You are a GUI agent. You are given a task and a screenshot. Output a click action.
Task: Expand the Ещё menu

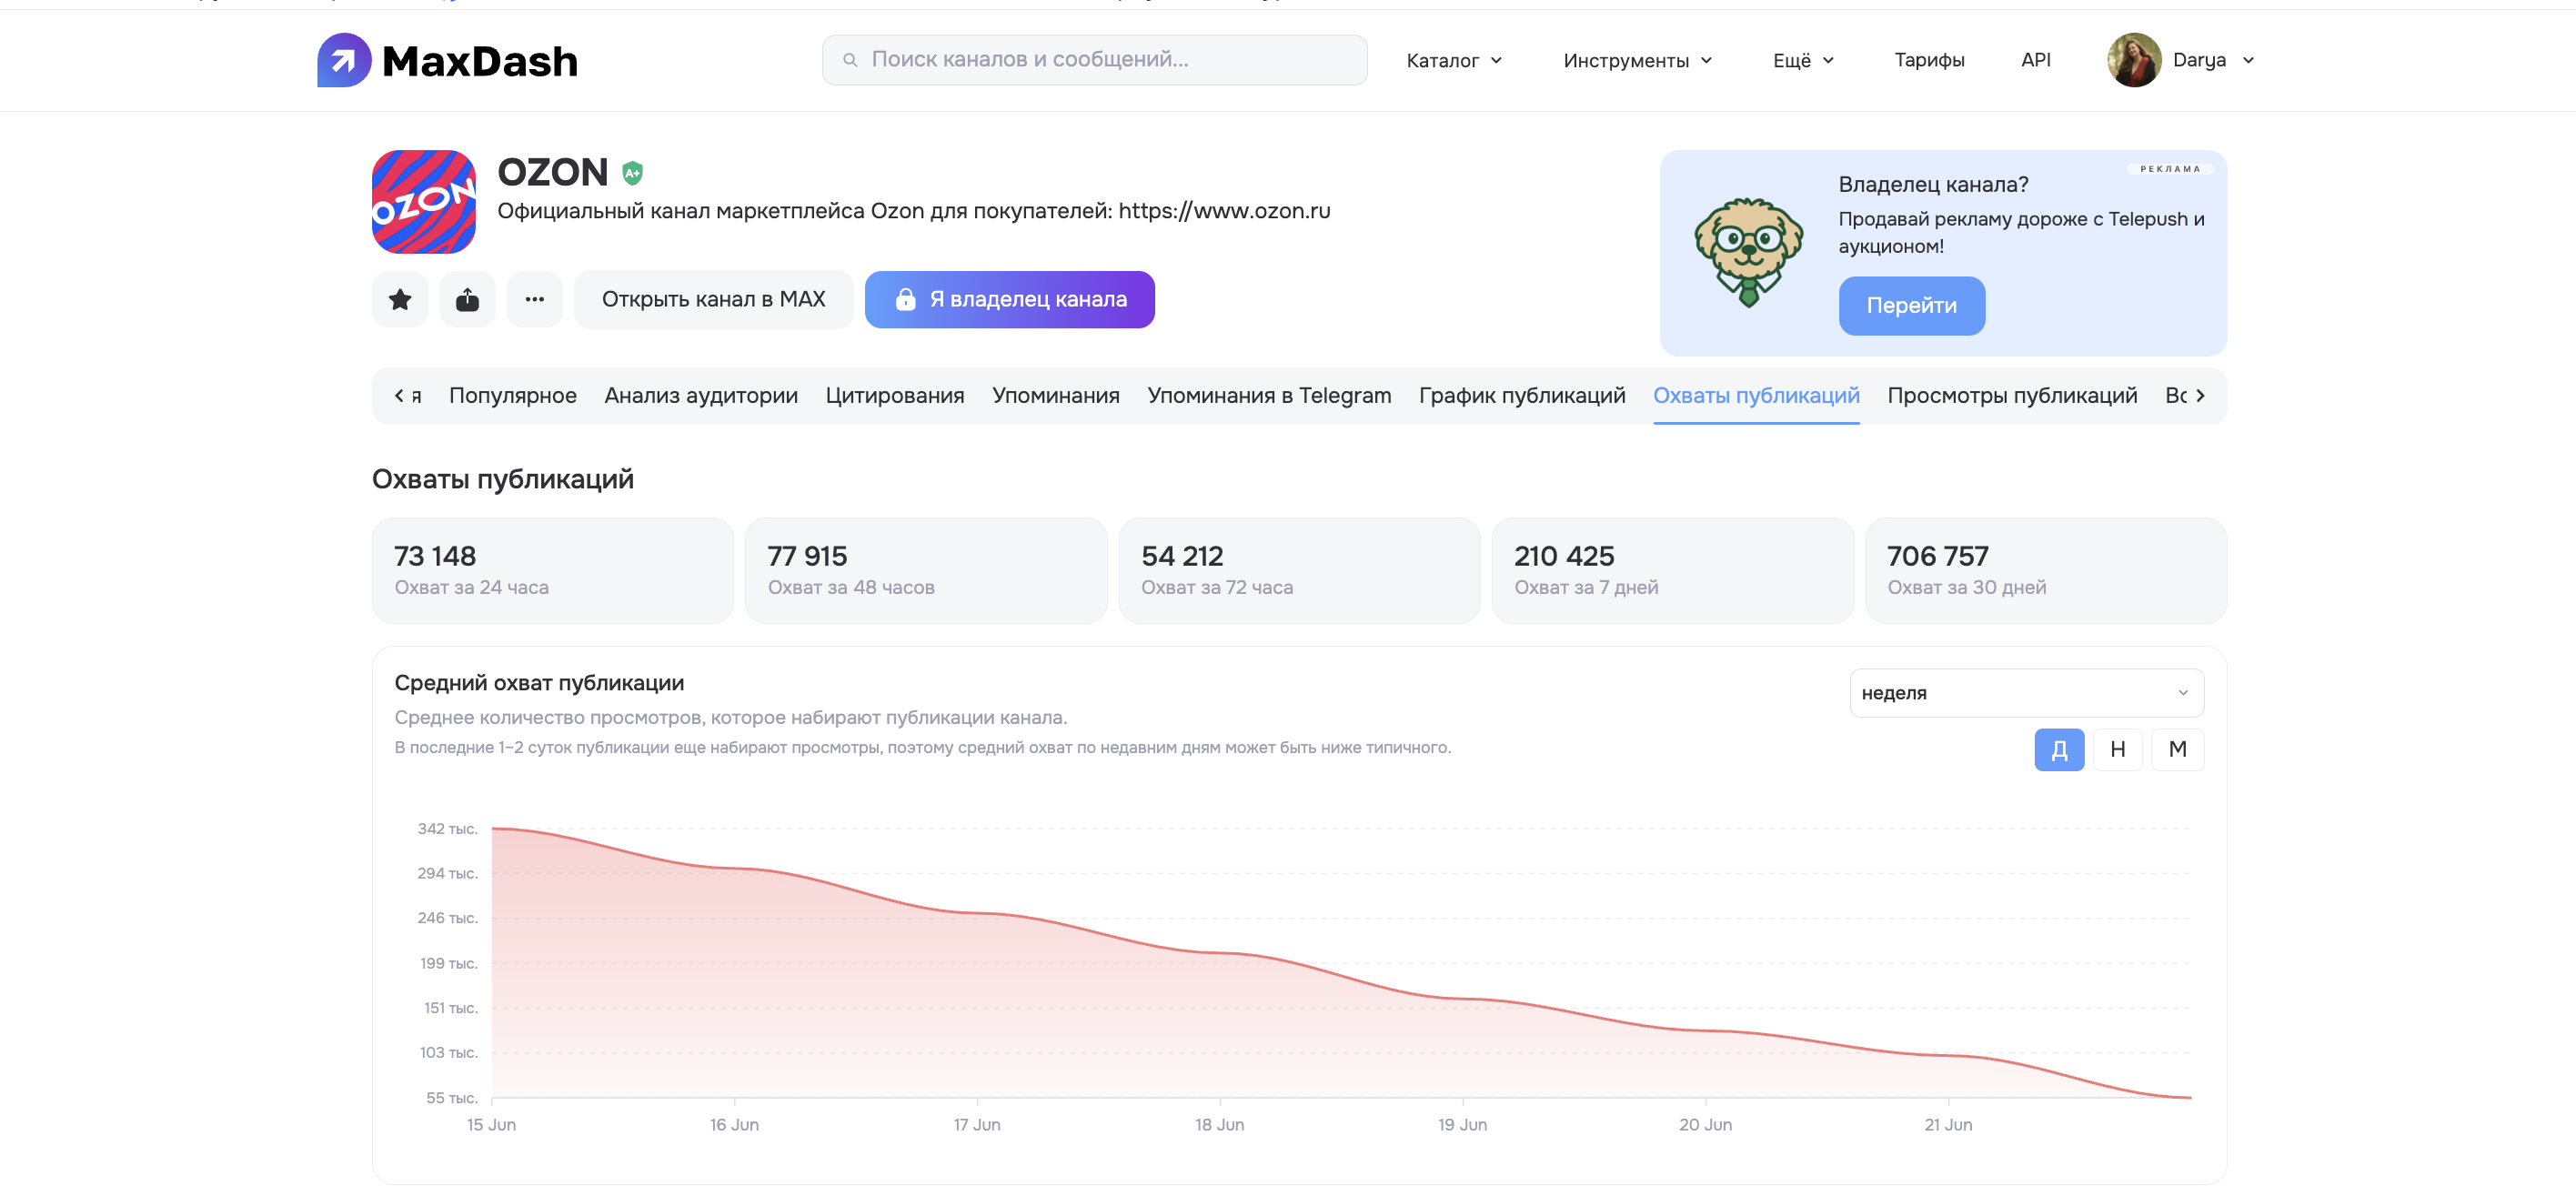1803,60
